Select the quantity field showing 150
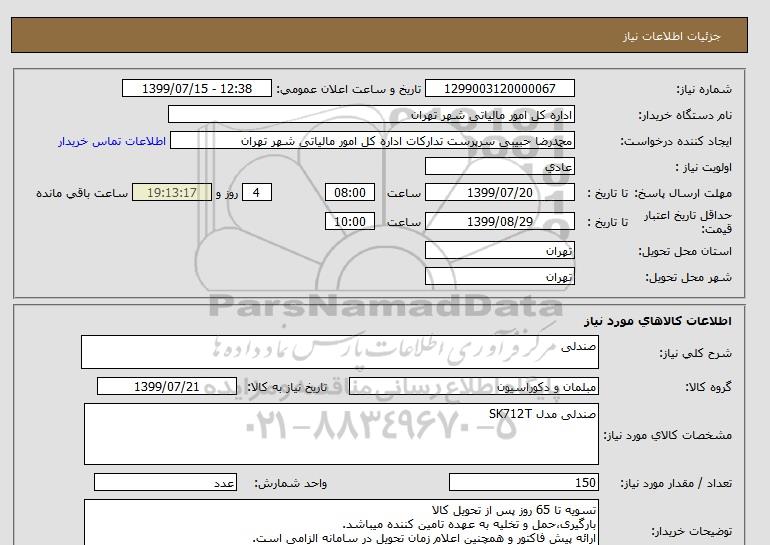The height and width of the screenshot is (545, 770). coord(524,482)
